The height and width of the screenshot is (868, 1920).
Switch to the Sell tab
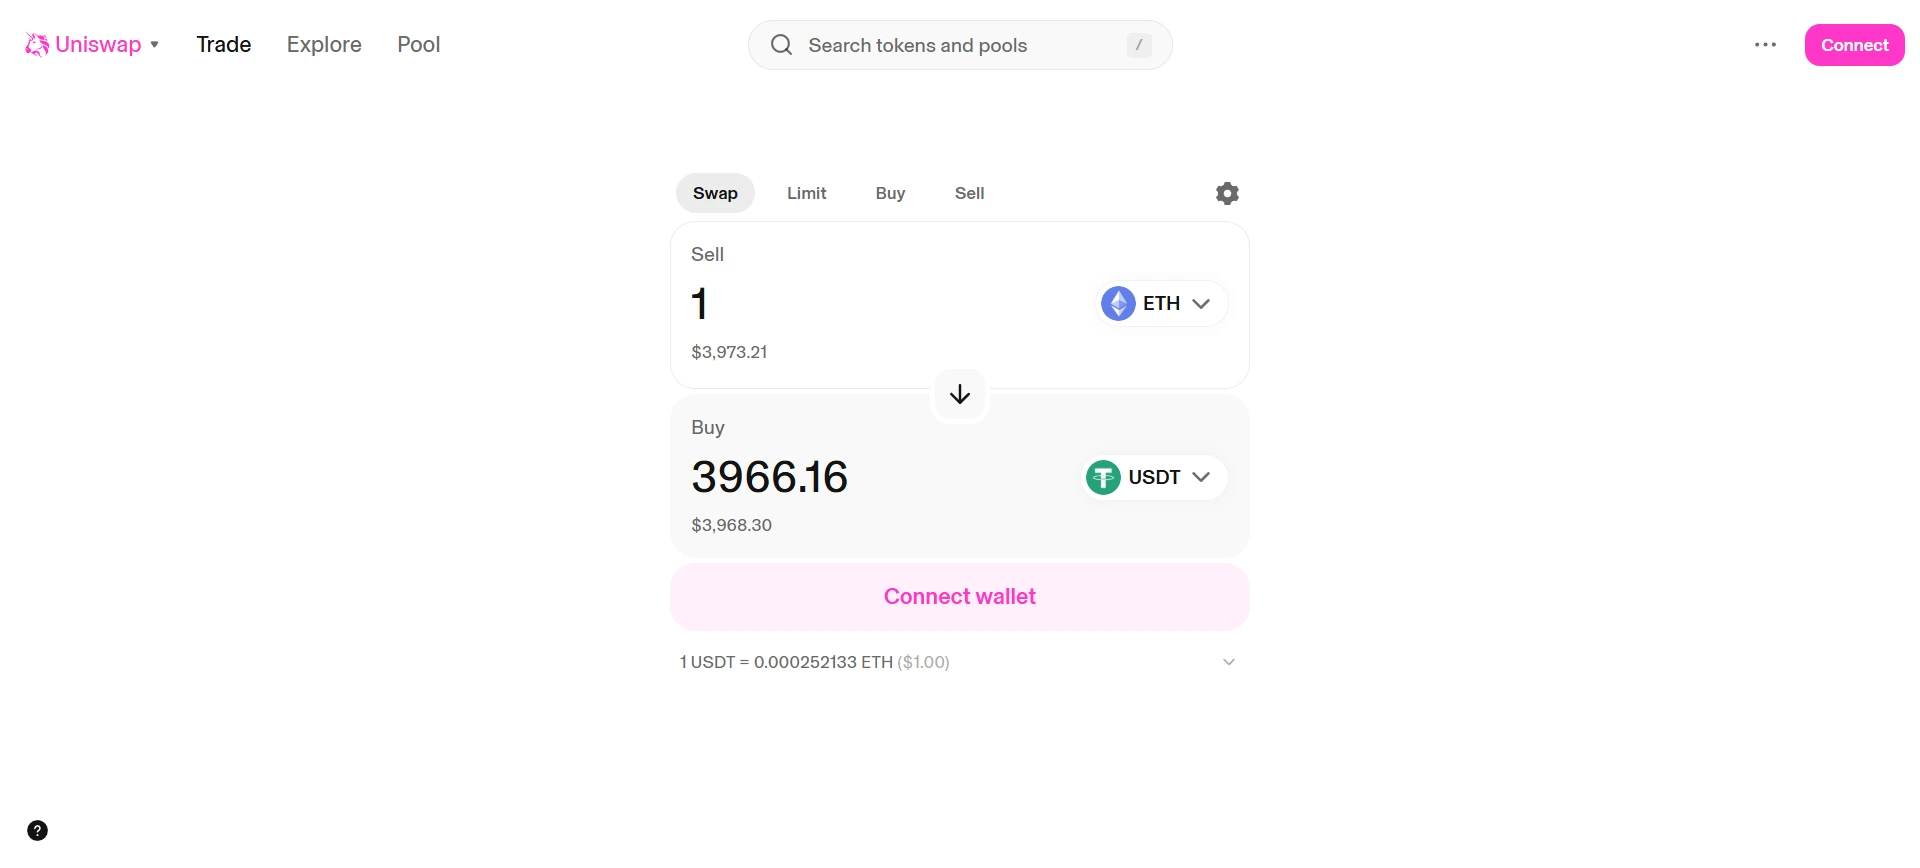968,193
